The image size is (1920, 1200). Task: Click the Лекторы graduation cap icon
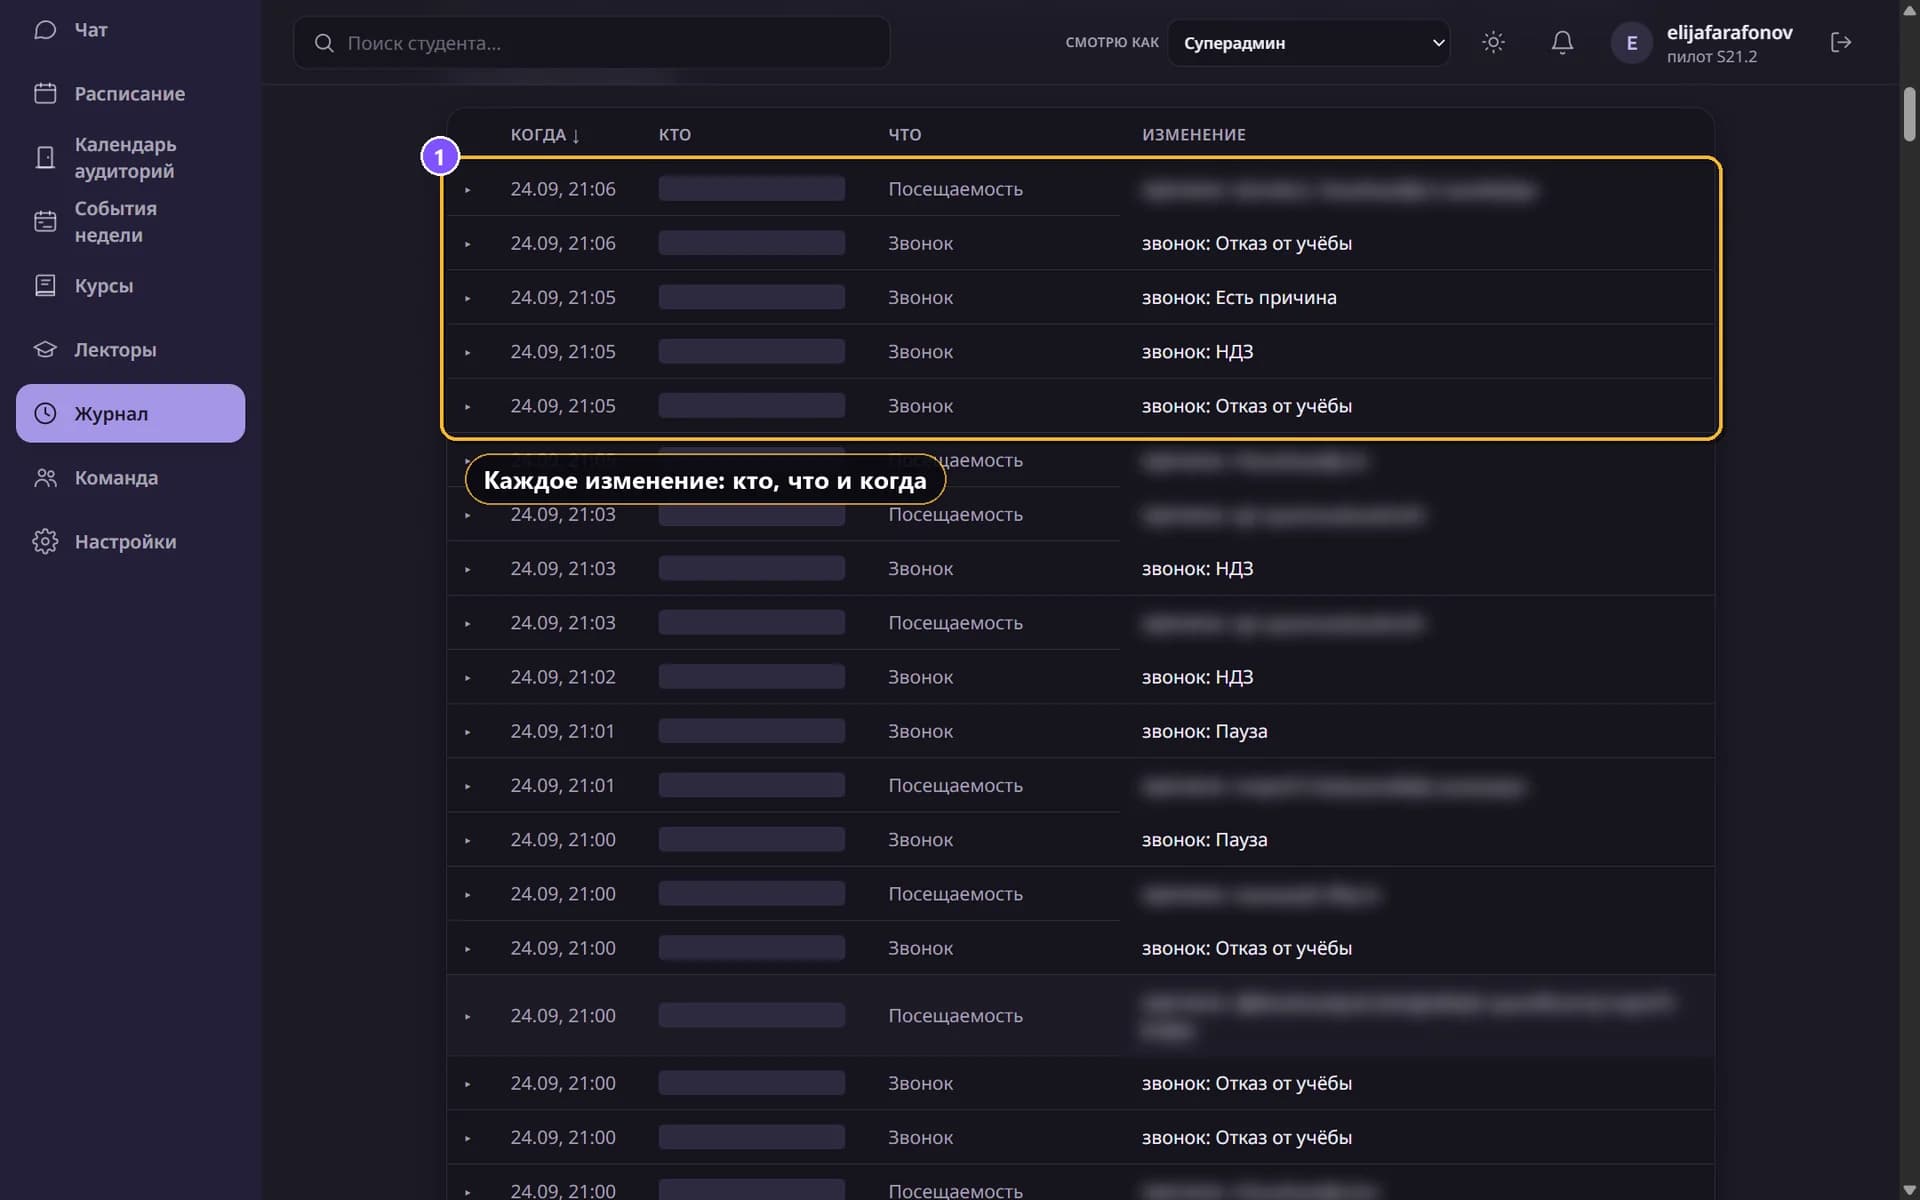point(45,350)
